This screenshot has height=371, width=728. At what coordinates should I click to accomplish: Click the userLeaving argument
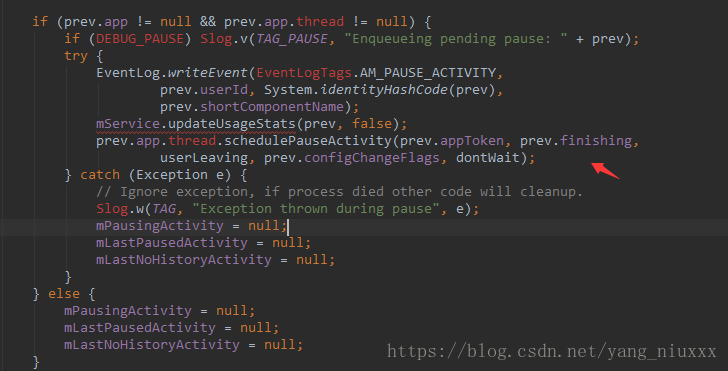[204, 158]
